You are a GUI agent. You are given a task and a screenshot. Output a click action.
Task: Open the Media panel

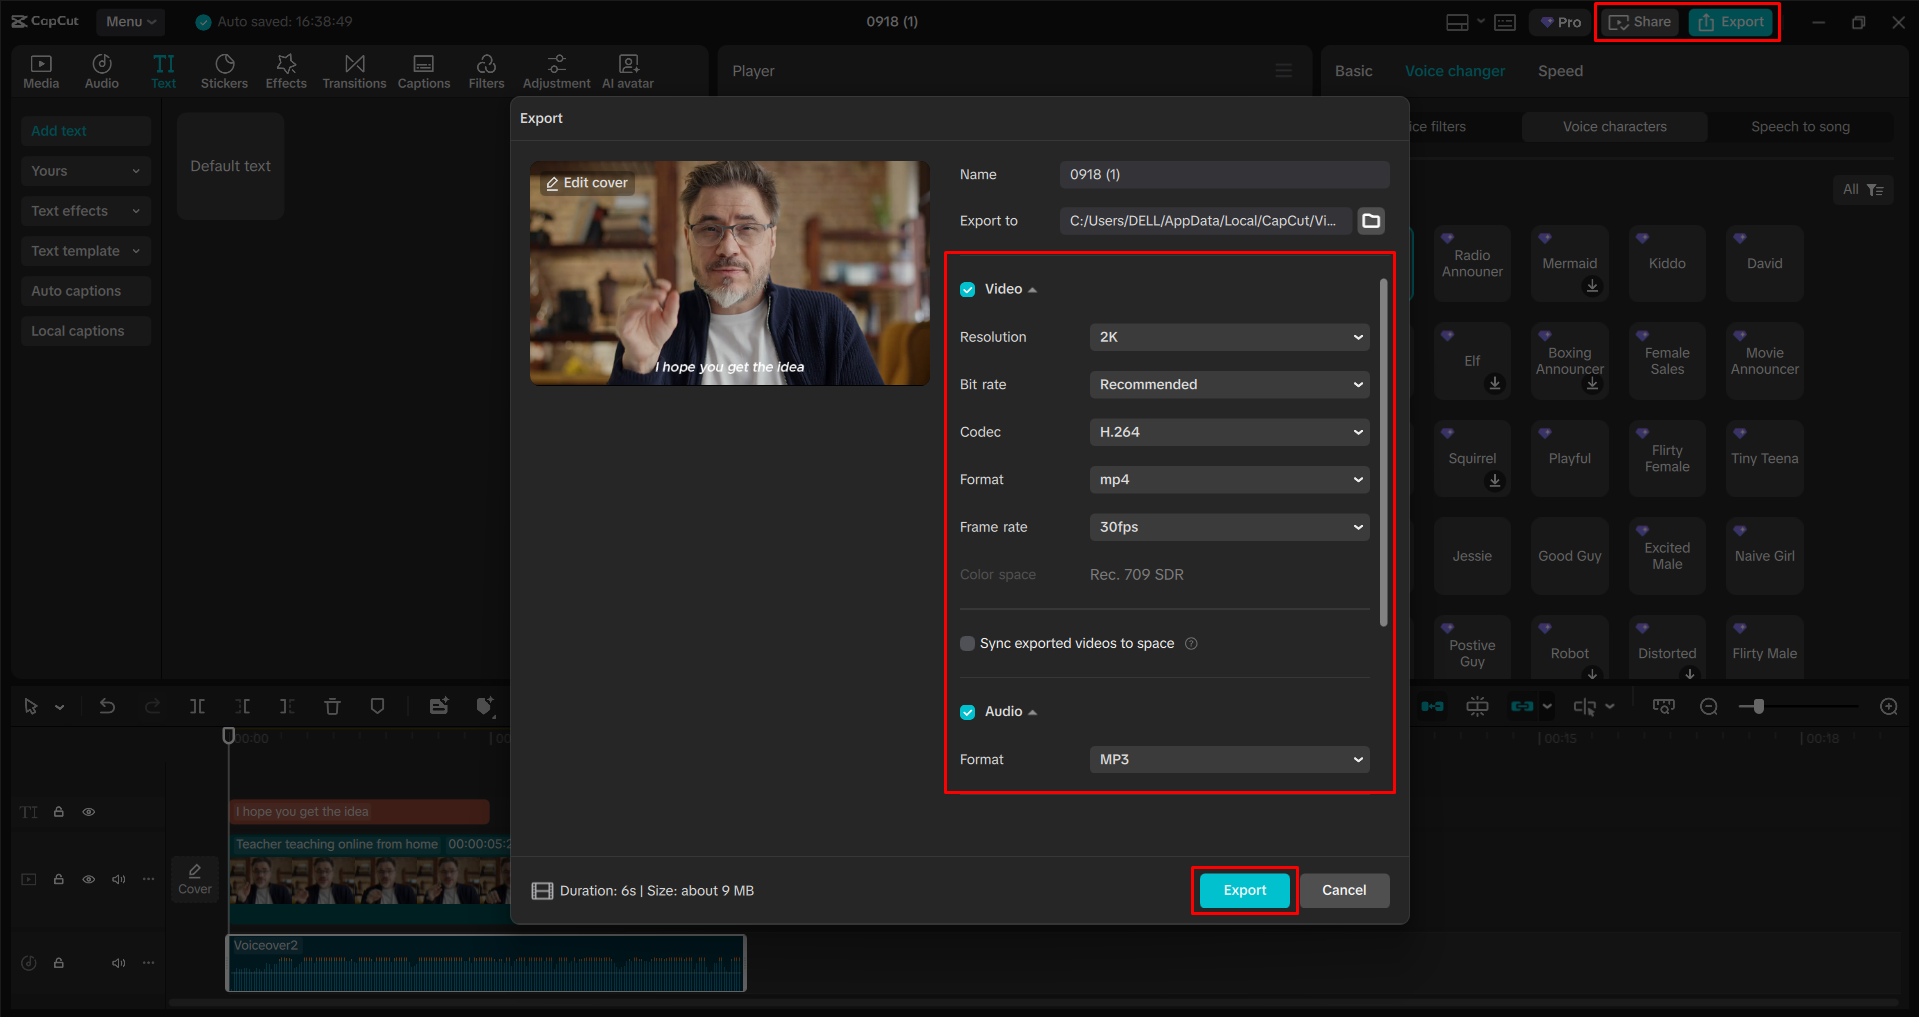tap(41, 70)
